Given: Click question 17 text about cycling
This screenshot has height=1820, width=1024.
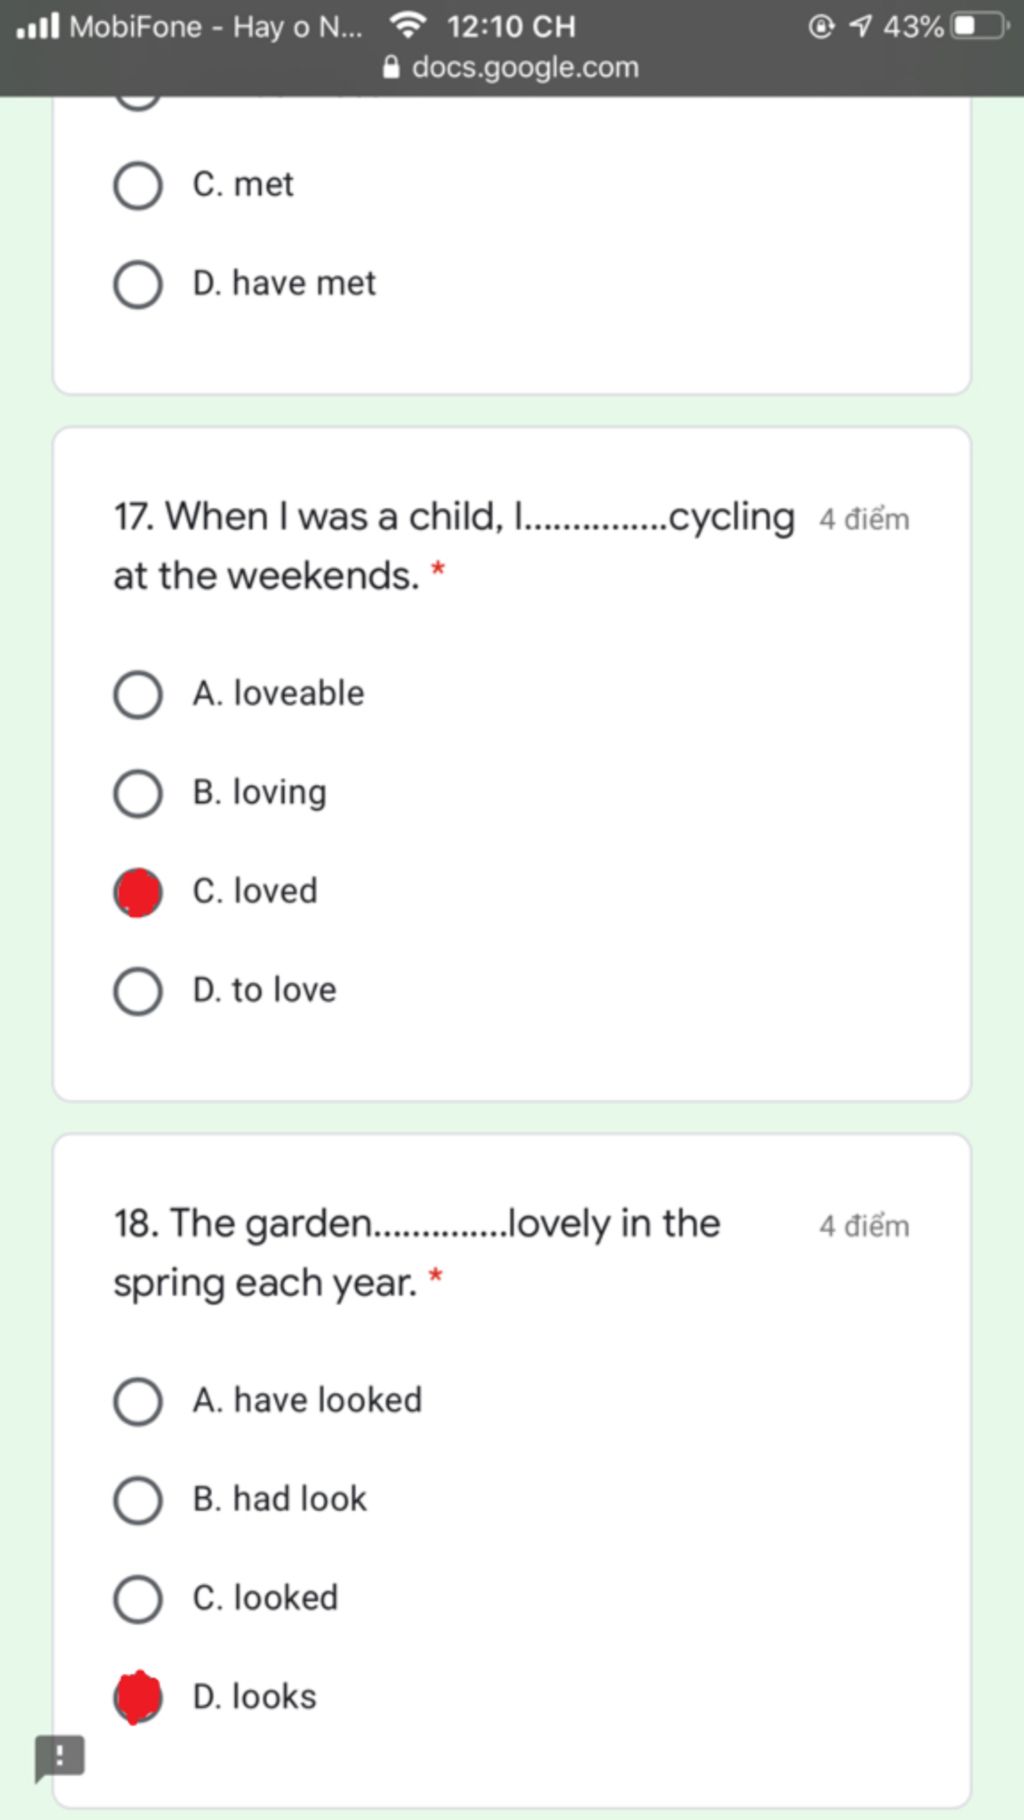Looking at the screenshot, I should pos(454,546).
